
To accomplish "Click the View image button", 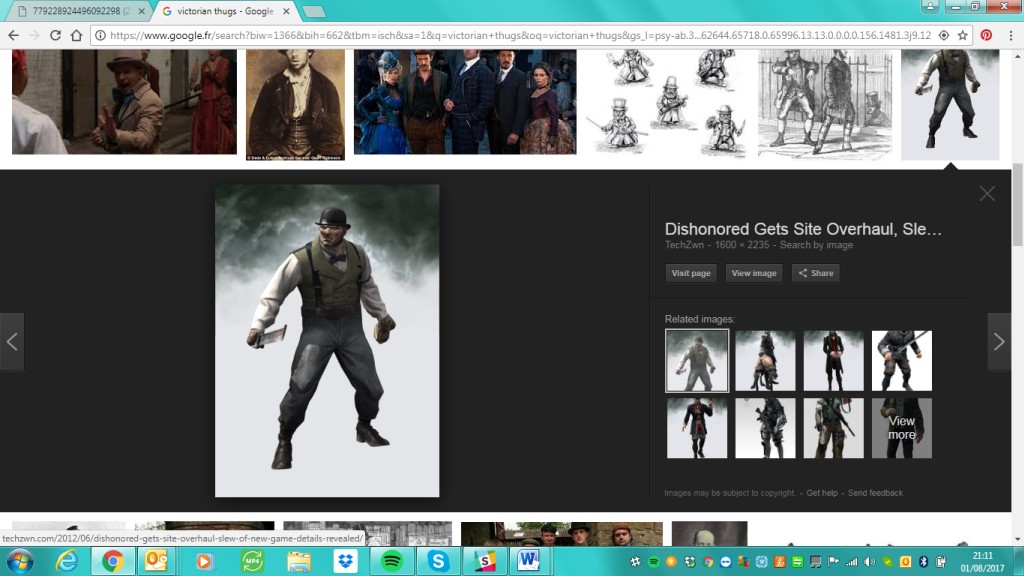I will [x=754, y=273].
